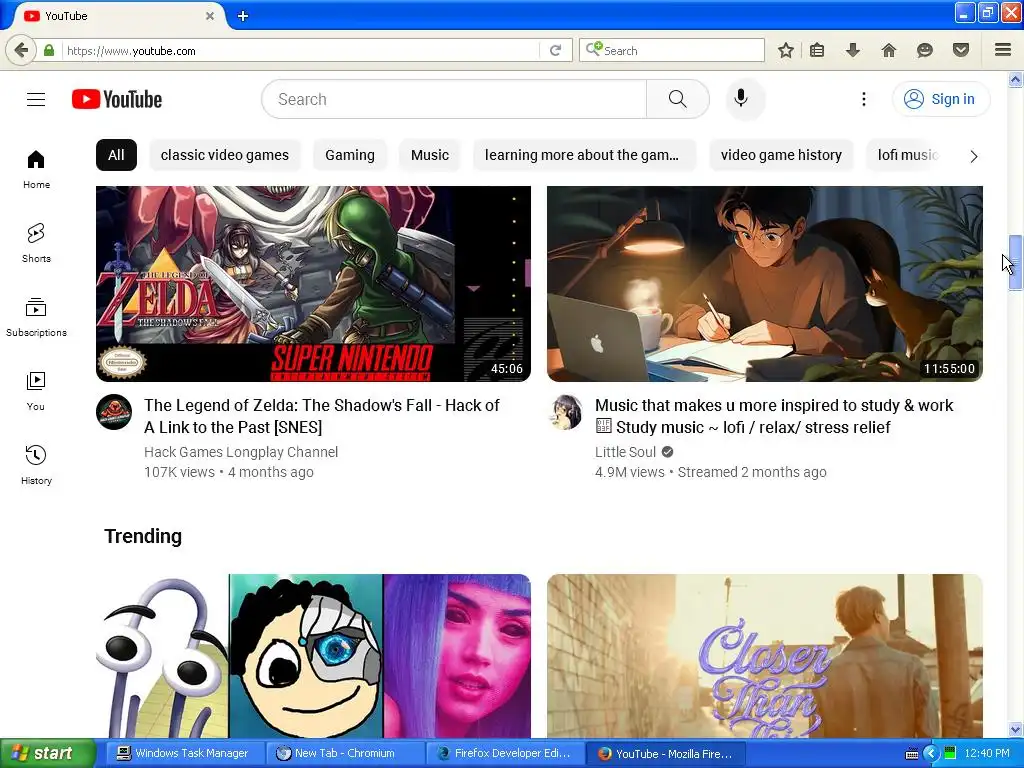Open History in YouTube sidebar
The image size is (1024, 768).
[x=36, y=464]
